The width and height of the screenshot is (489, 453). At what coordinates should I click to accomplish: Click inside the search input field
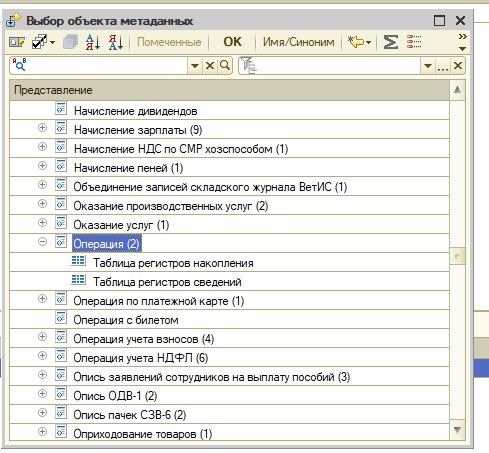pyautogui.click(x=107, y=66)
